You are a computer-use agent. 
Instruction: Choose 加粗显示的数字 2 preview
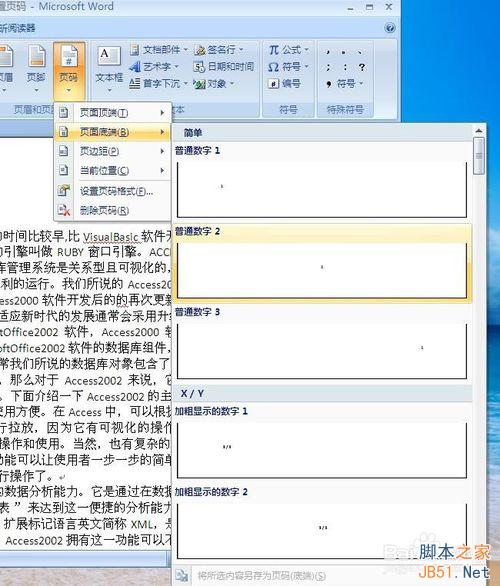click(322, 531)
